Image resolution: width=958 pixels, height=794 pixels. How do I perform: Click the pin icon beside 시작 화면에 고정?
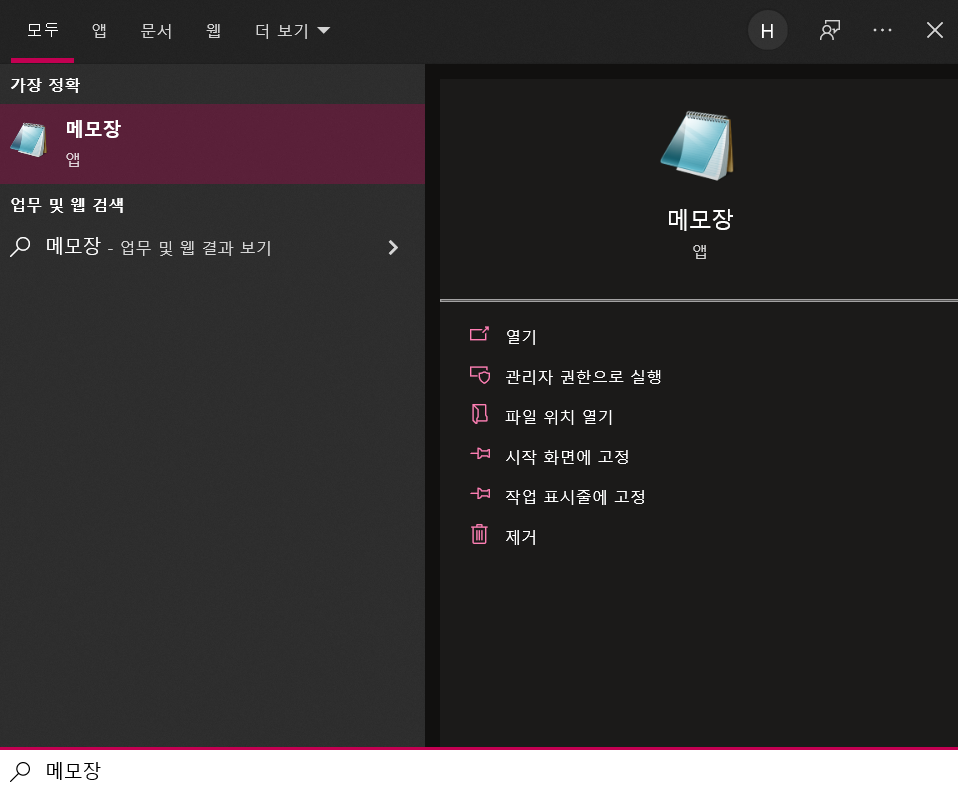[480, 453]
